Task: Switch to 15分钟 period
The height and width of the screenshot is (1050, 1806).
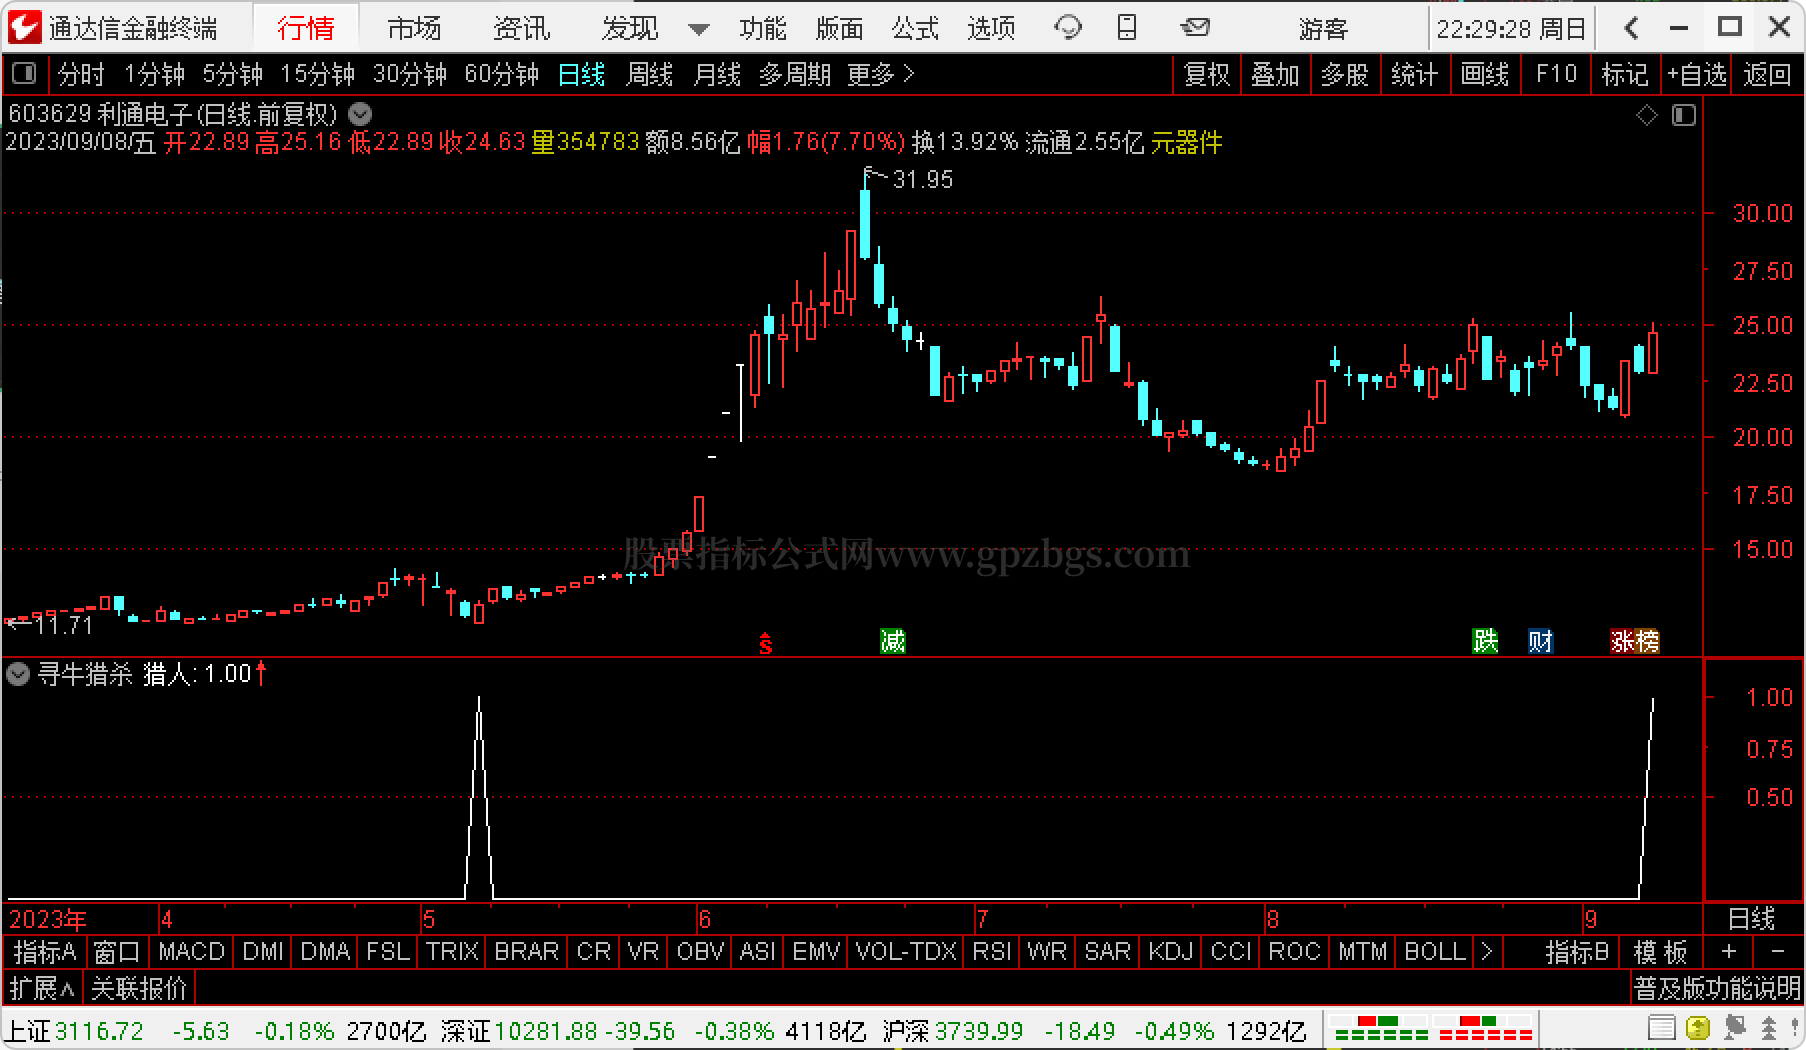Action: [317, 74]
